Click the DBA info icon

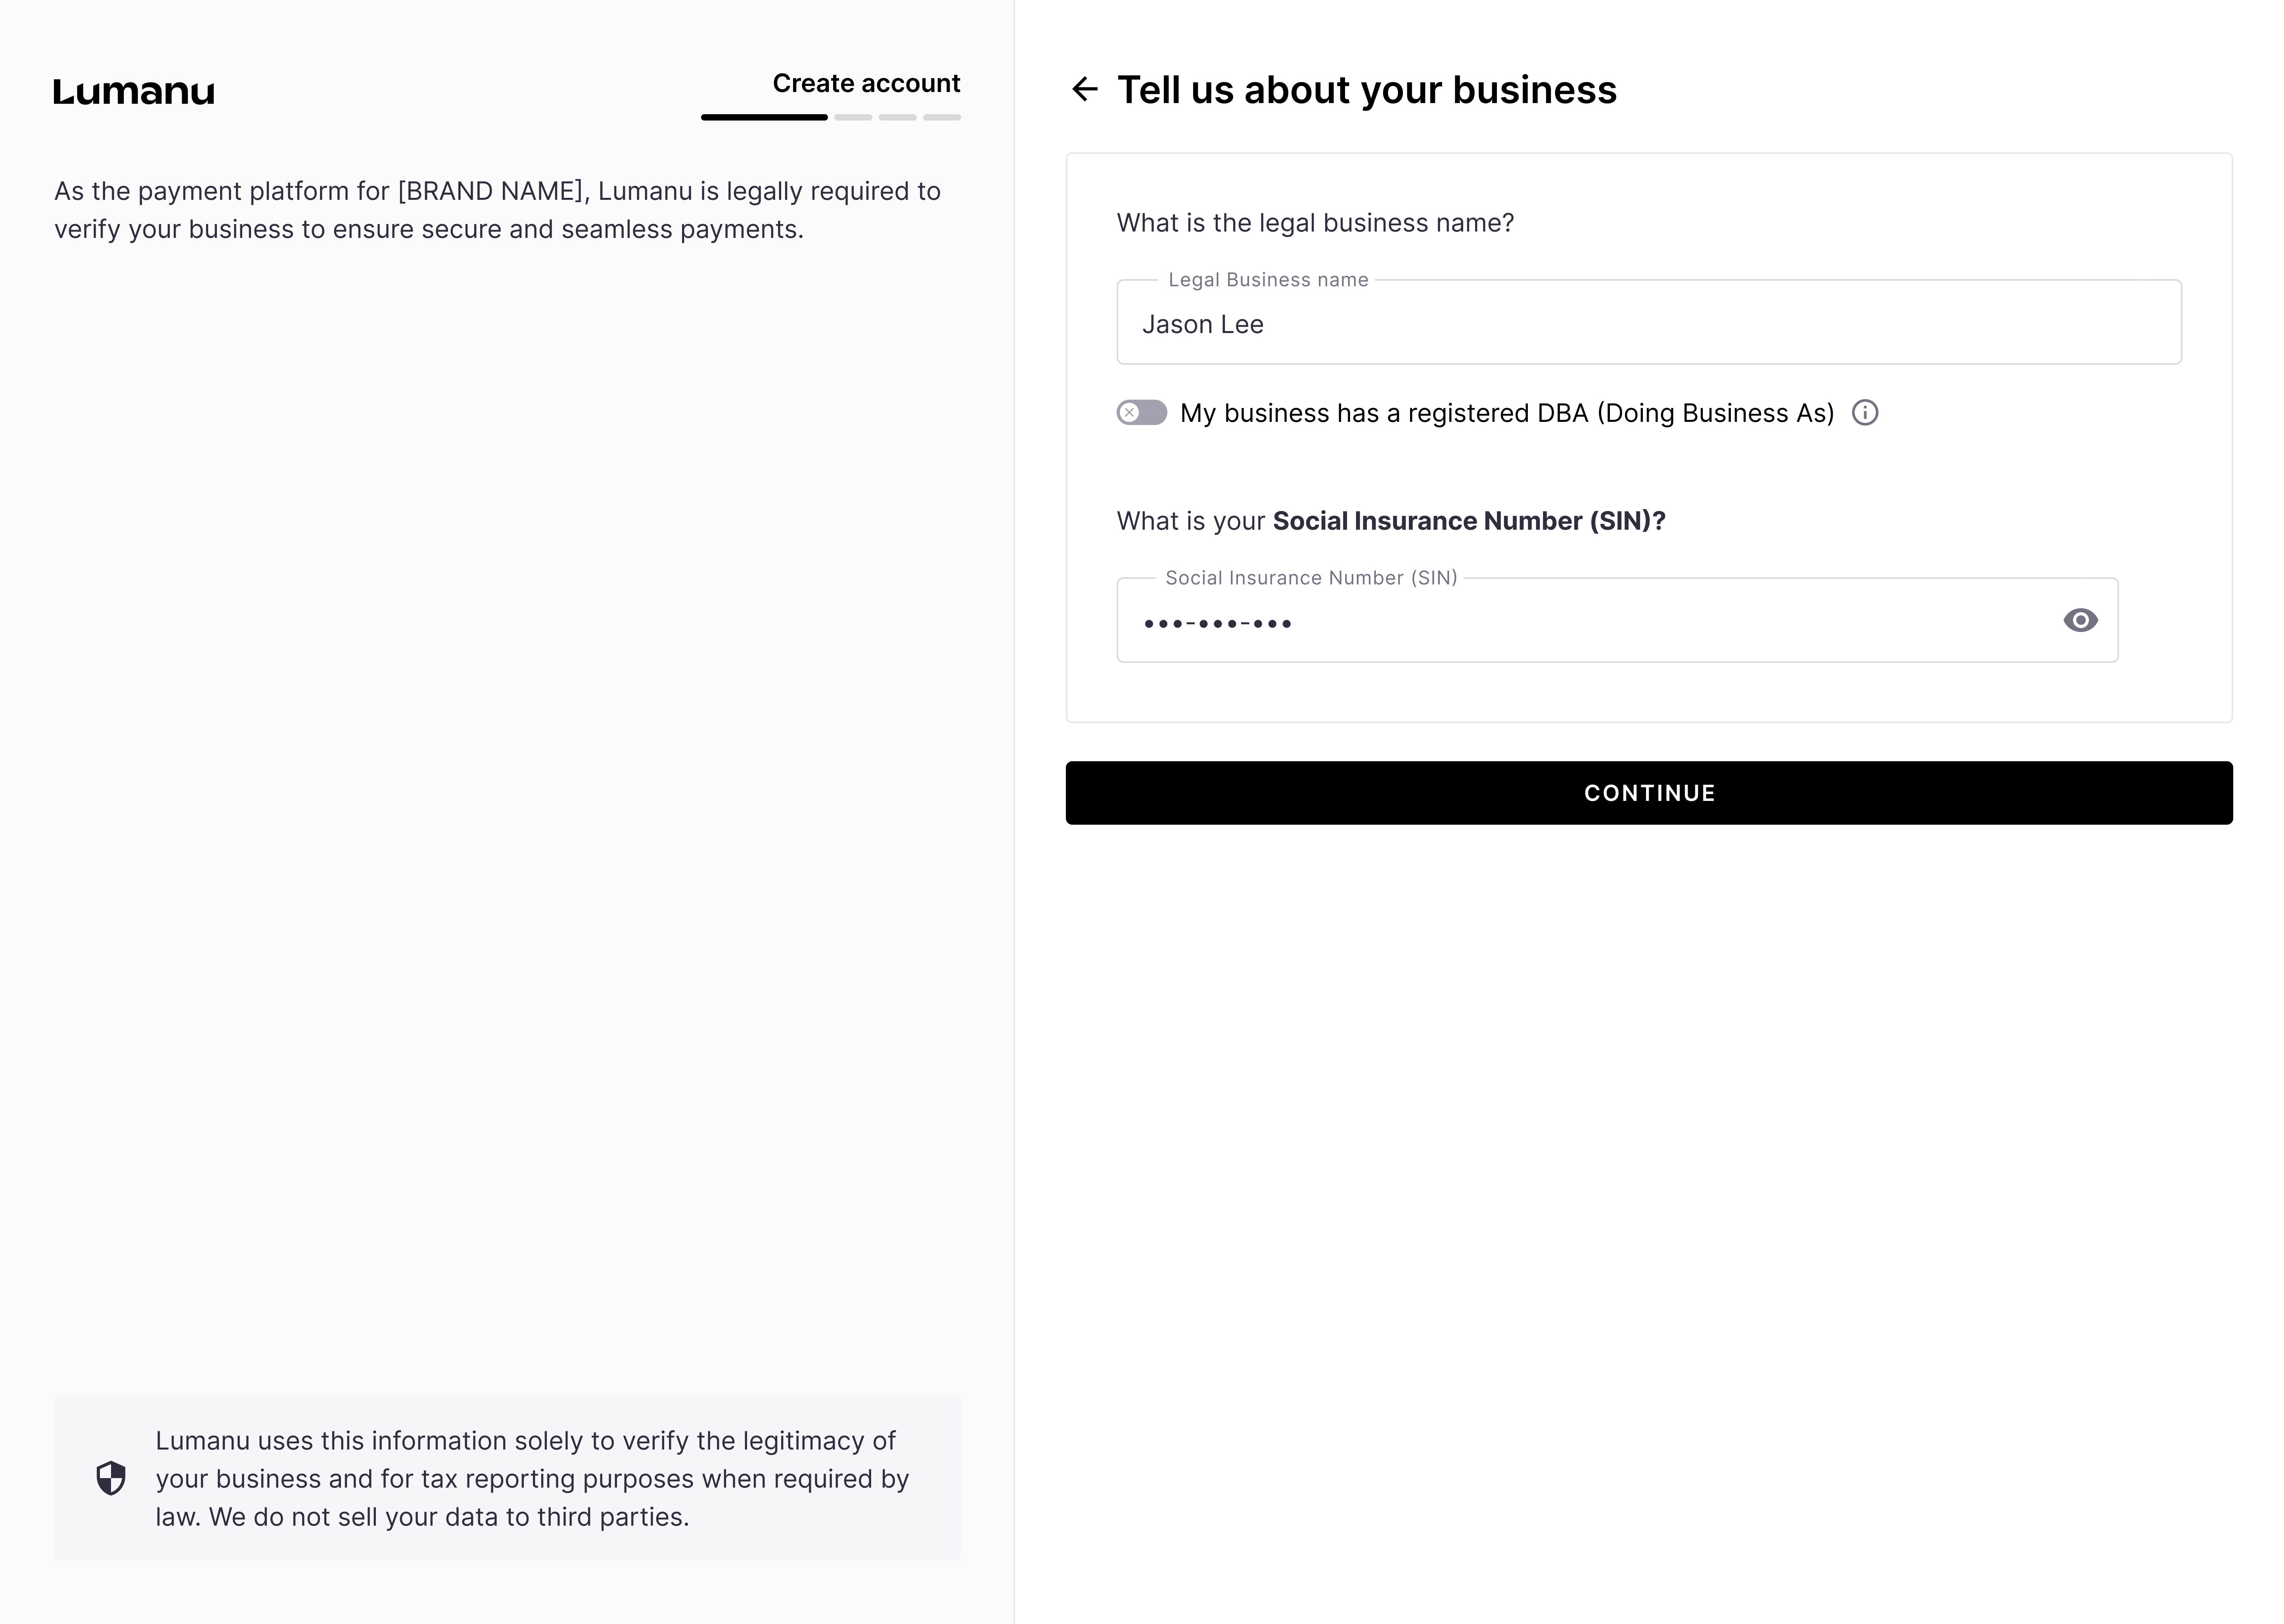click(1865, 413)
